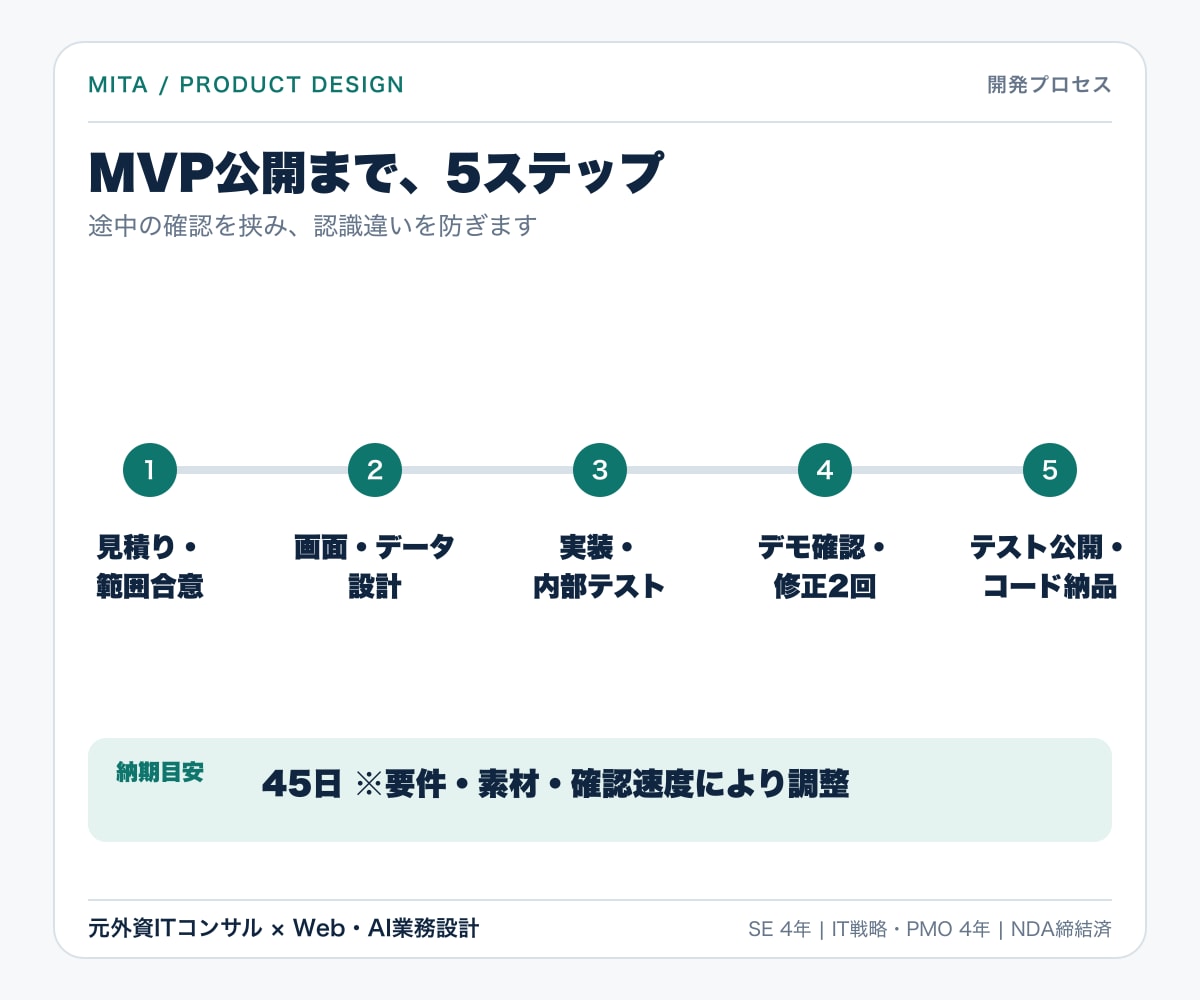Click the step 1 circle marker

point(150,470)
